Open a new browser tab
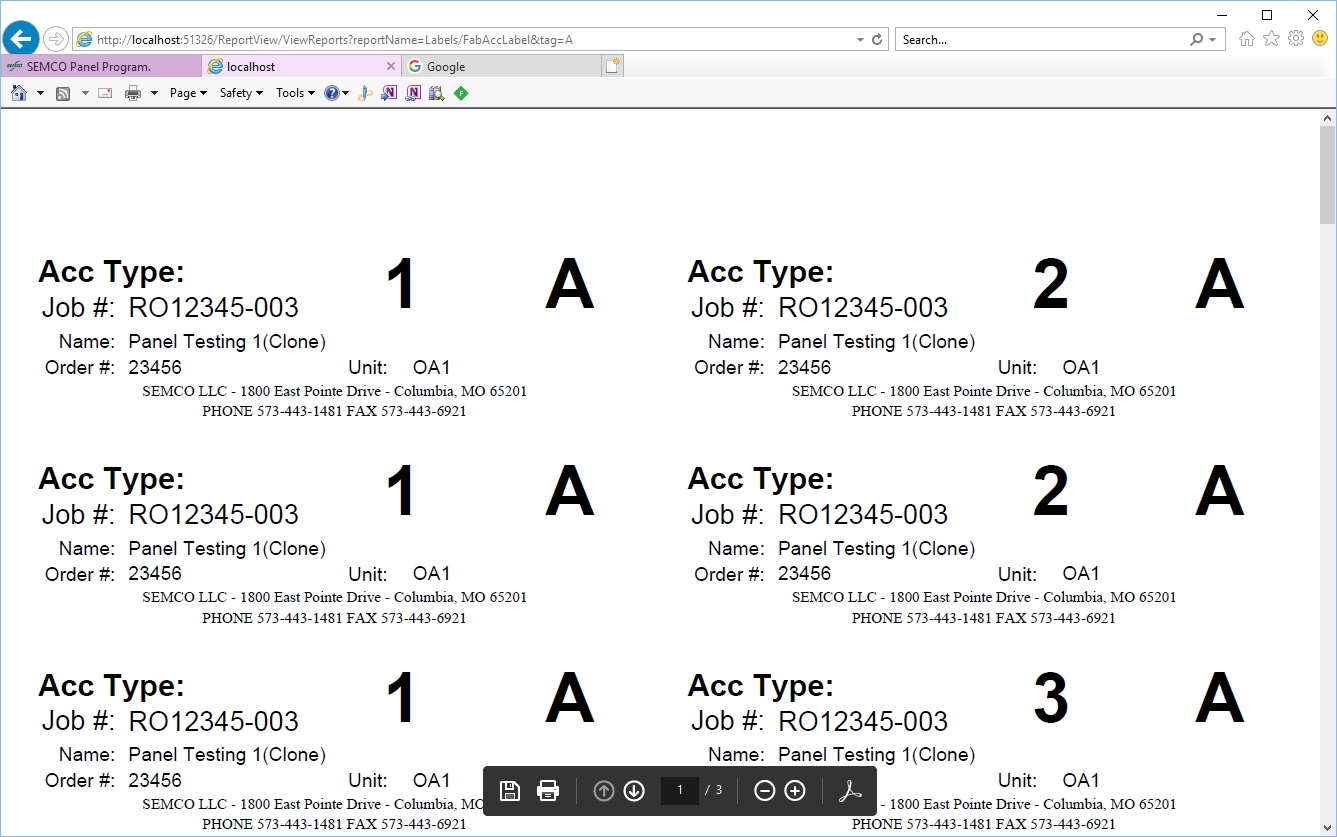This screenshot has height=837, width=1337. 612,66
